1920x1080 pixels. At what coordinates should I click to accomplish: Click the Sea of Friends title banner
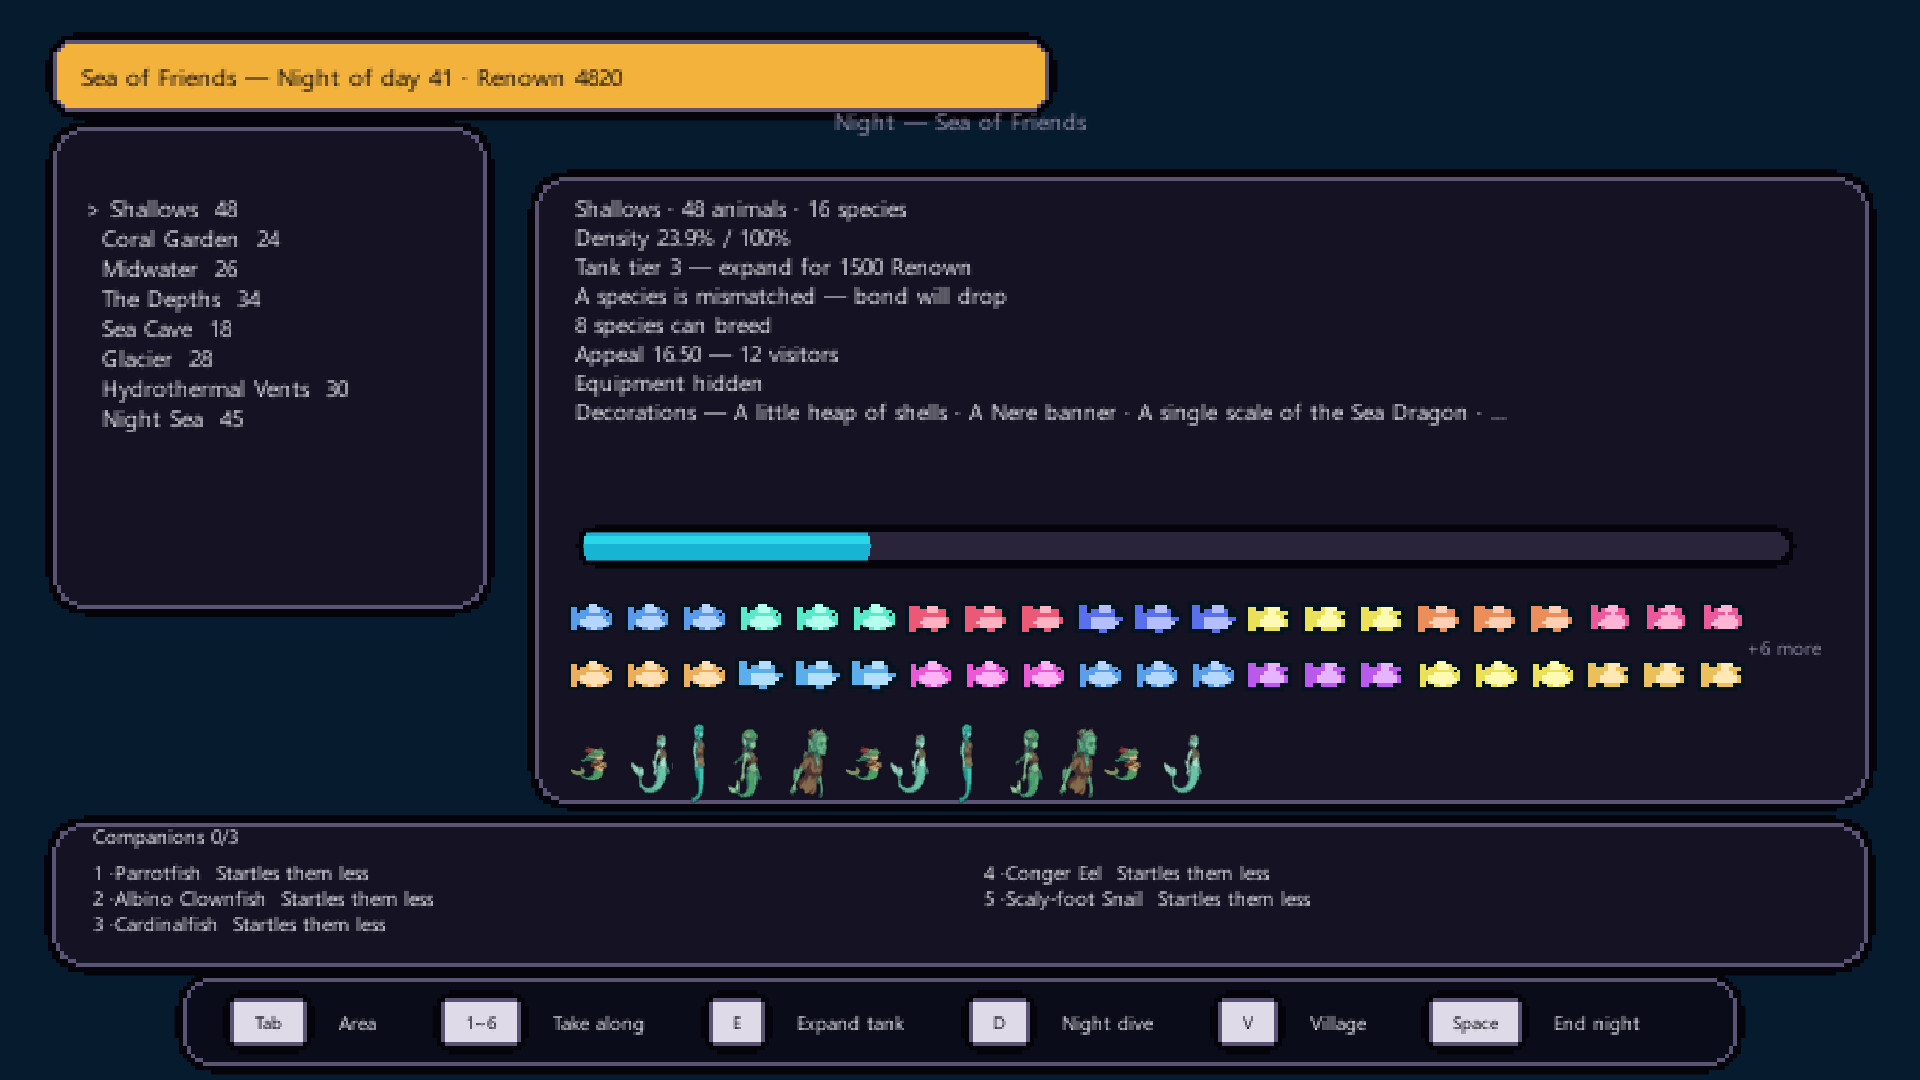coord(550,77)
